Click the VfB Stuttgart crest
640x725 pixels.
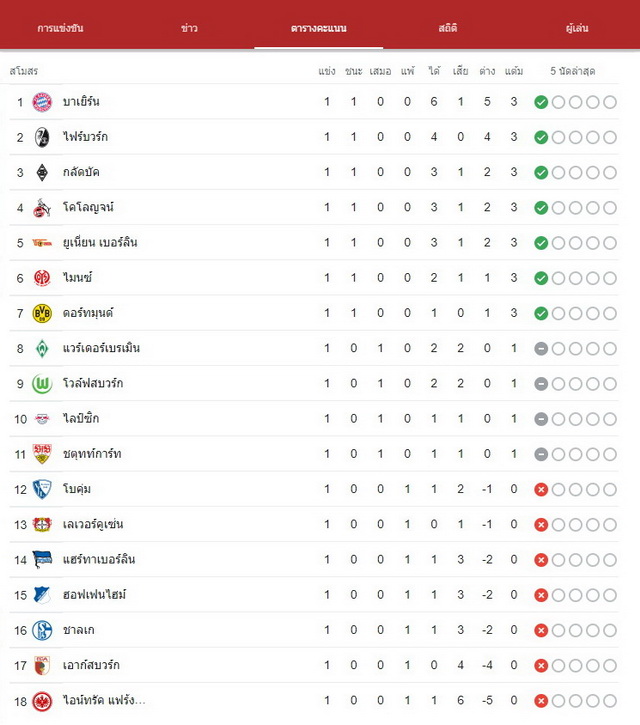(x=42, y=454)
